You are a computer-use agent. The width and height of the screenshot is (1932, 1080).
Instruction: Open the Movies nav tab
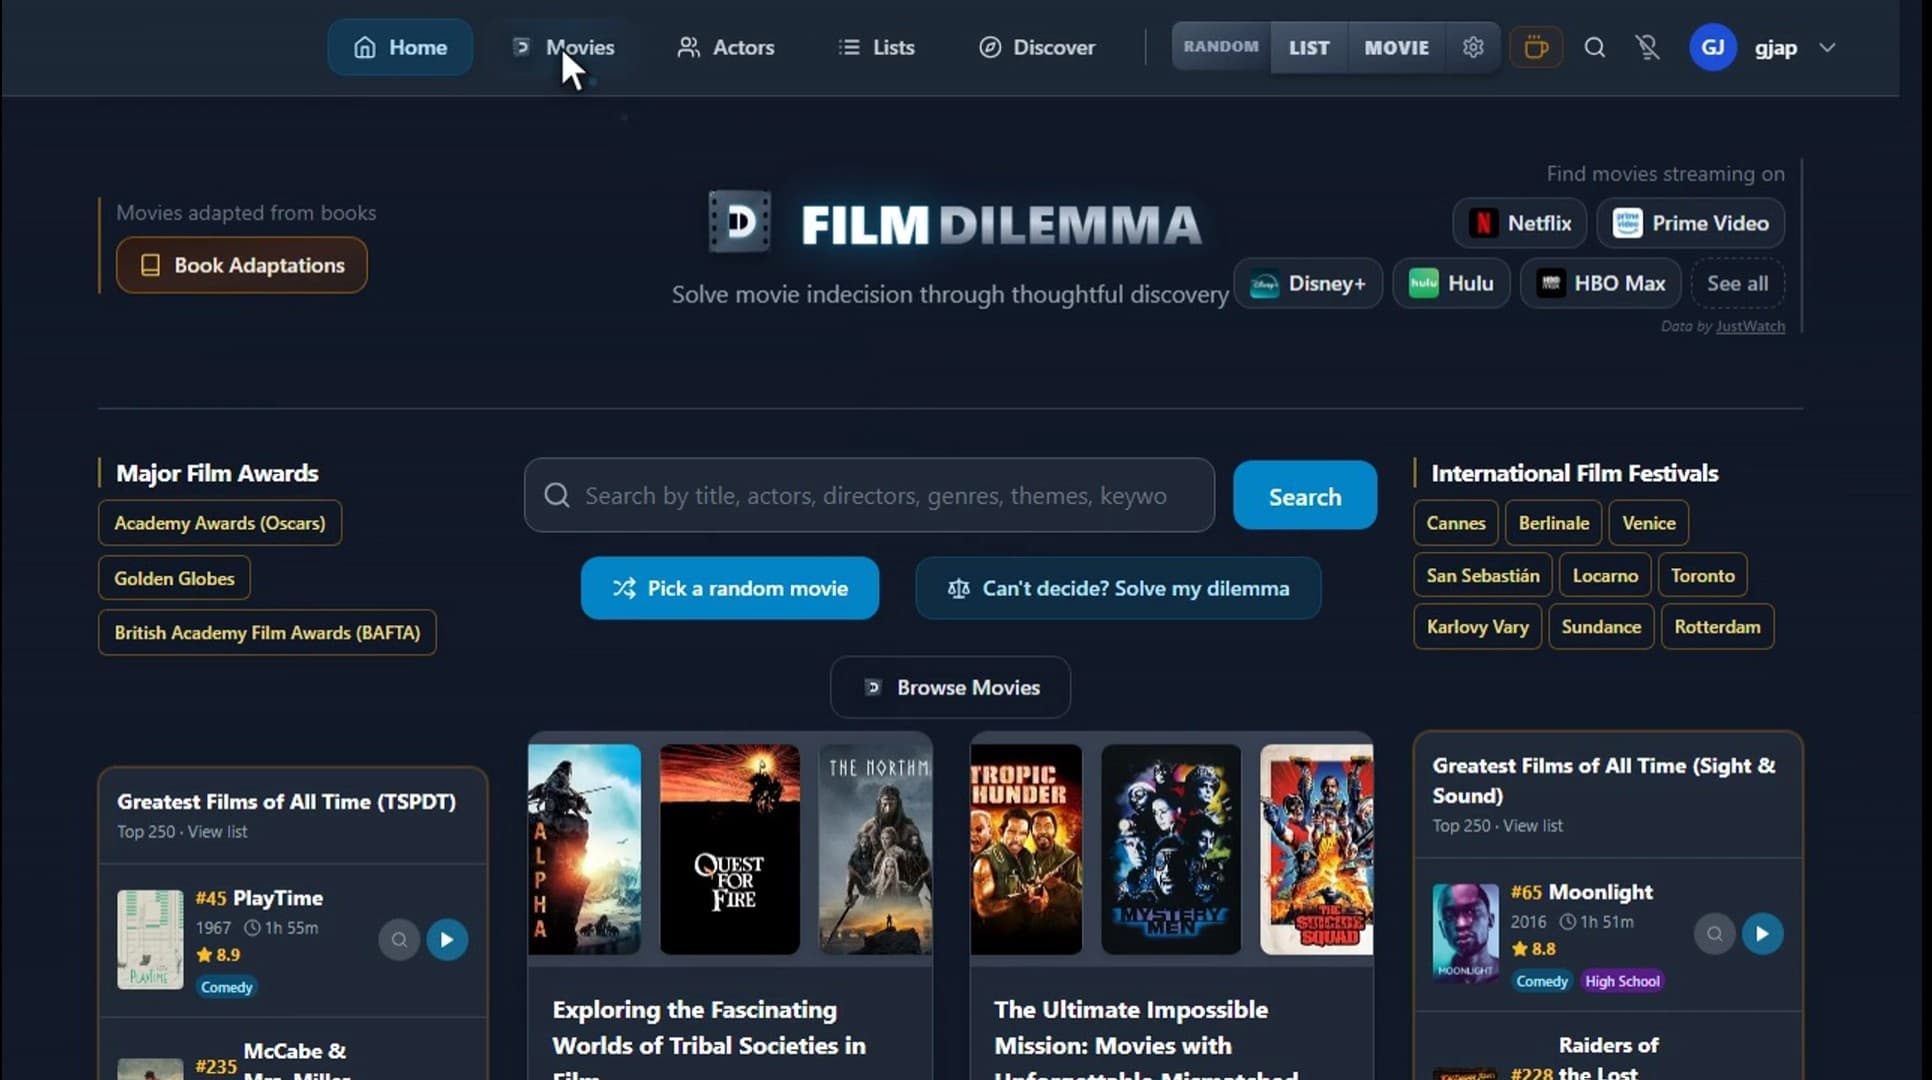pyautogui.click(x=563, y=47)
